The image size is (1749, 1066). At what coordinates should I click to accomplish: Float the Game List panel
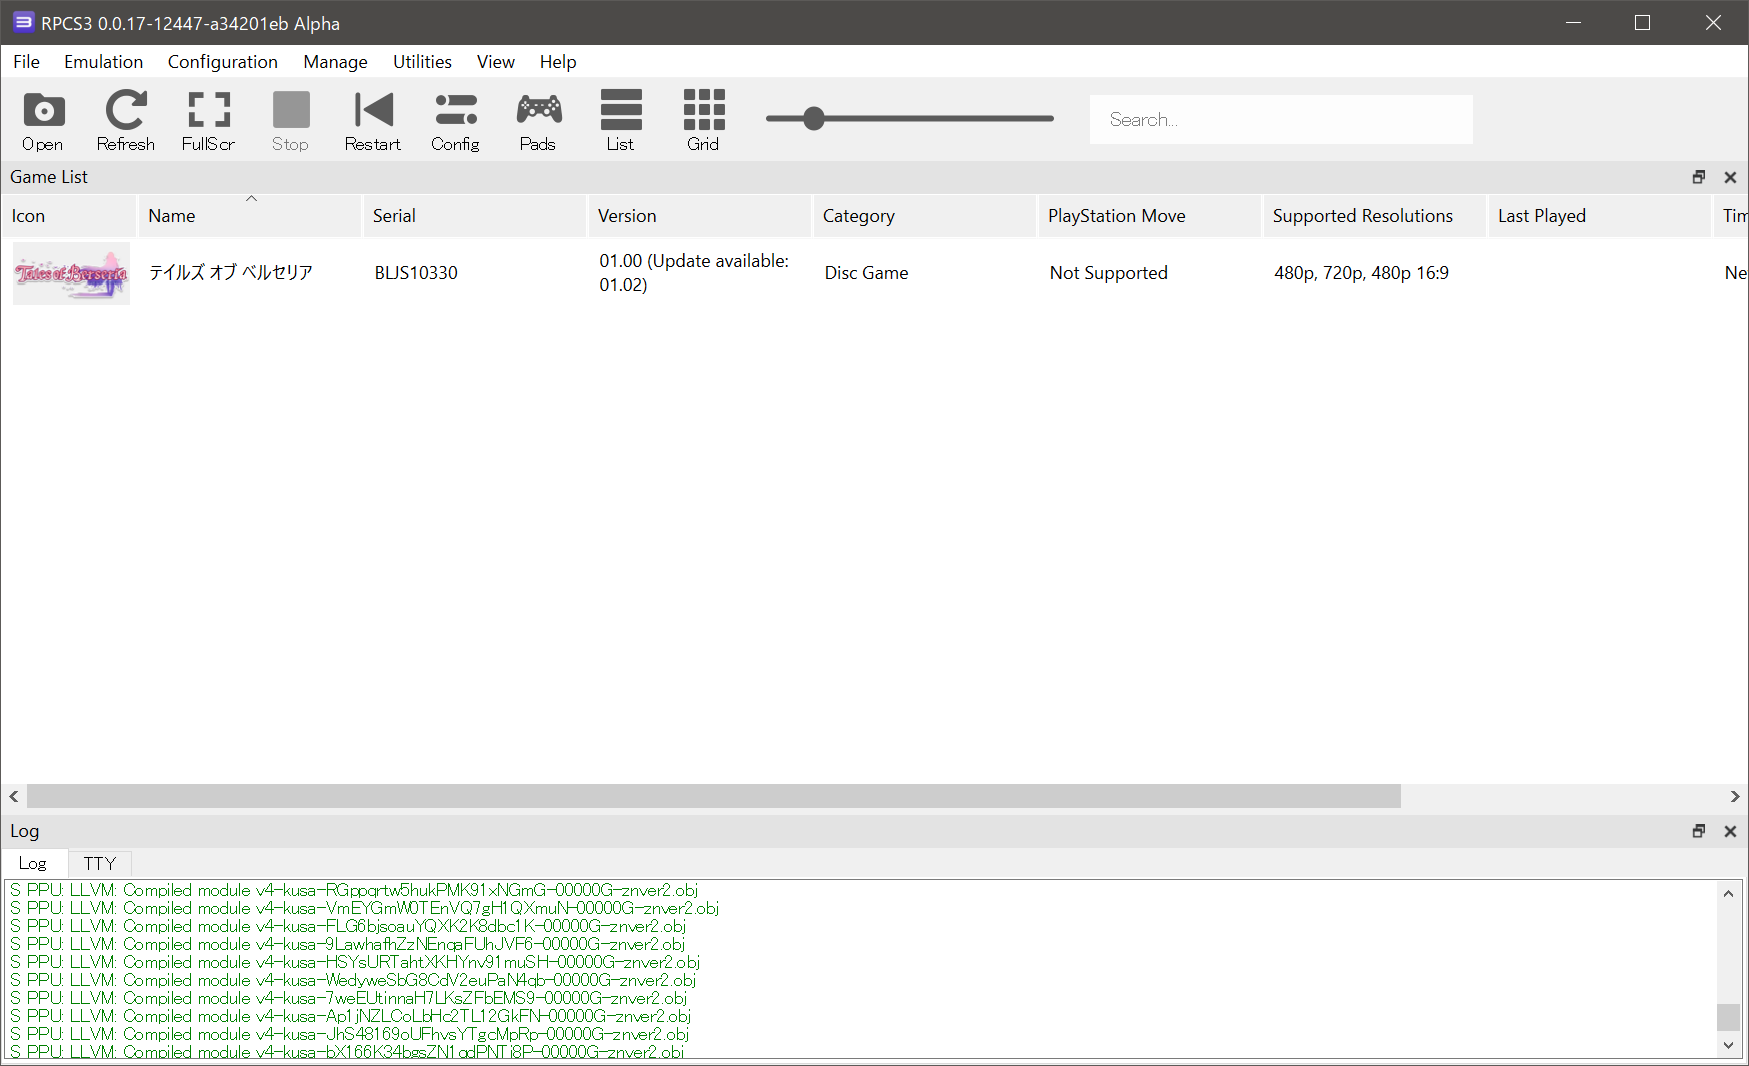[1698, 177]
